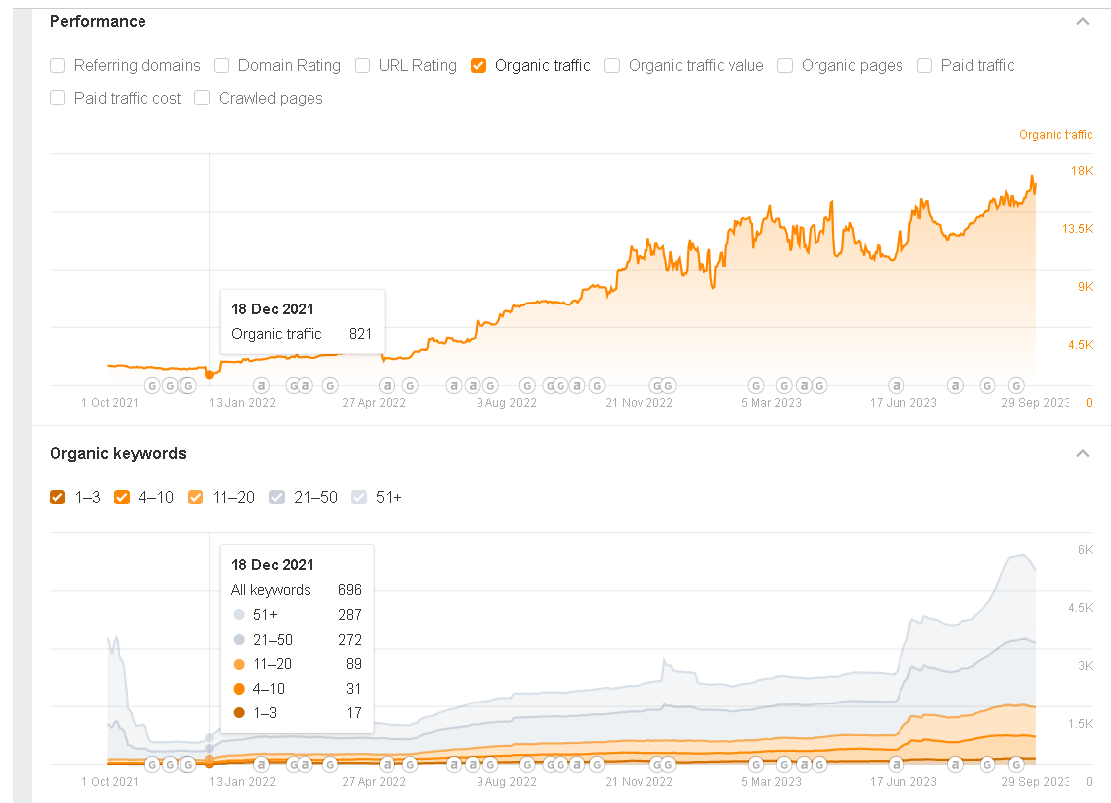Enable the Referring domains checkbox
Screen dimensions: 1111x803
click(x=59, y=66)
